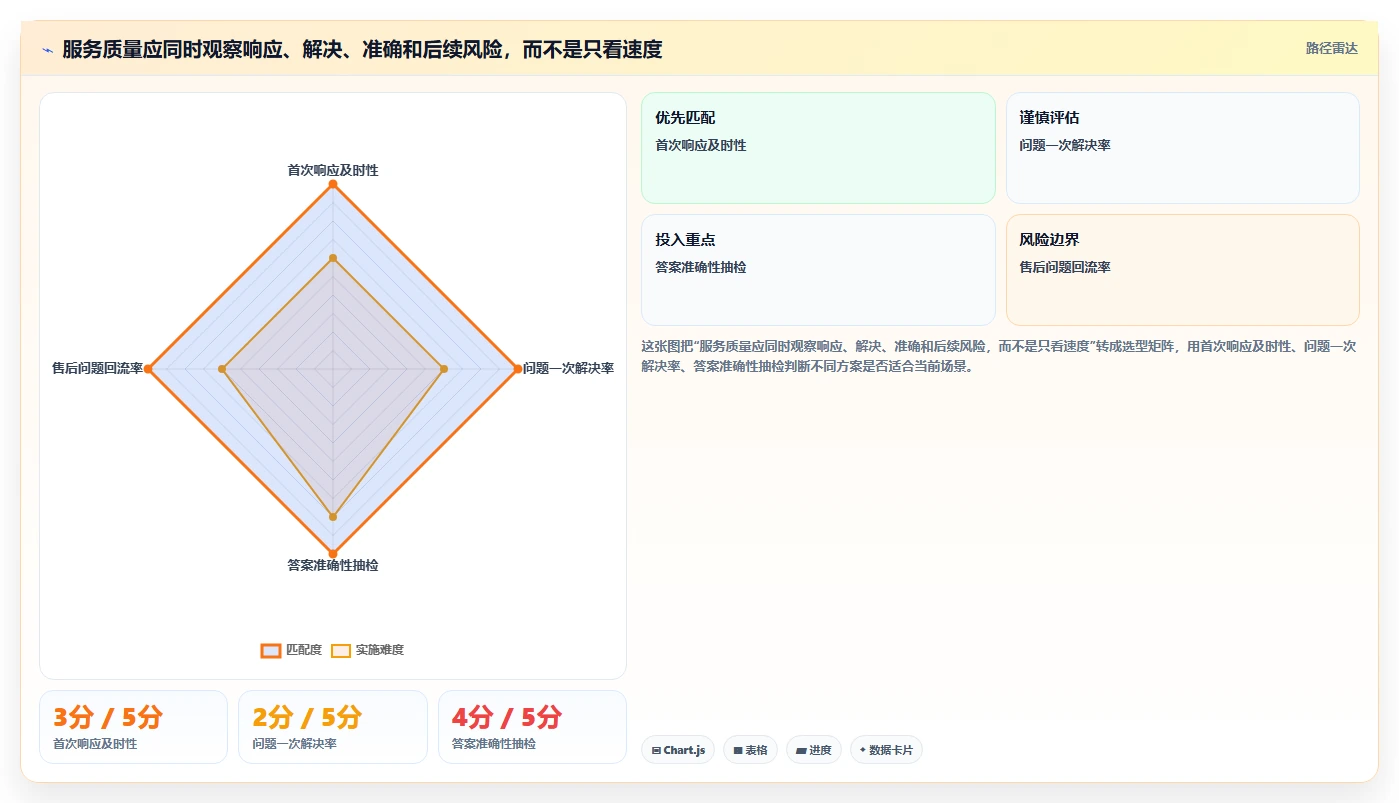Select the Chart.js tag
This screenshot has width=1399, height=803.
[x=678, y=750]
